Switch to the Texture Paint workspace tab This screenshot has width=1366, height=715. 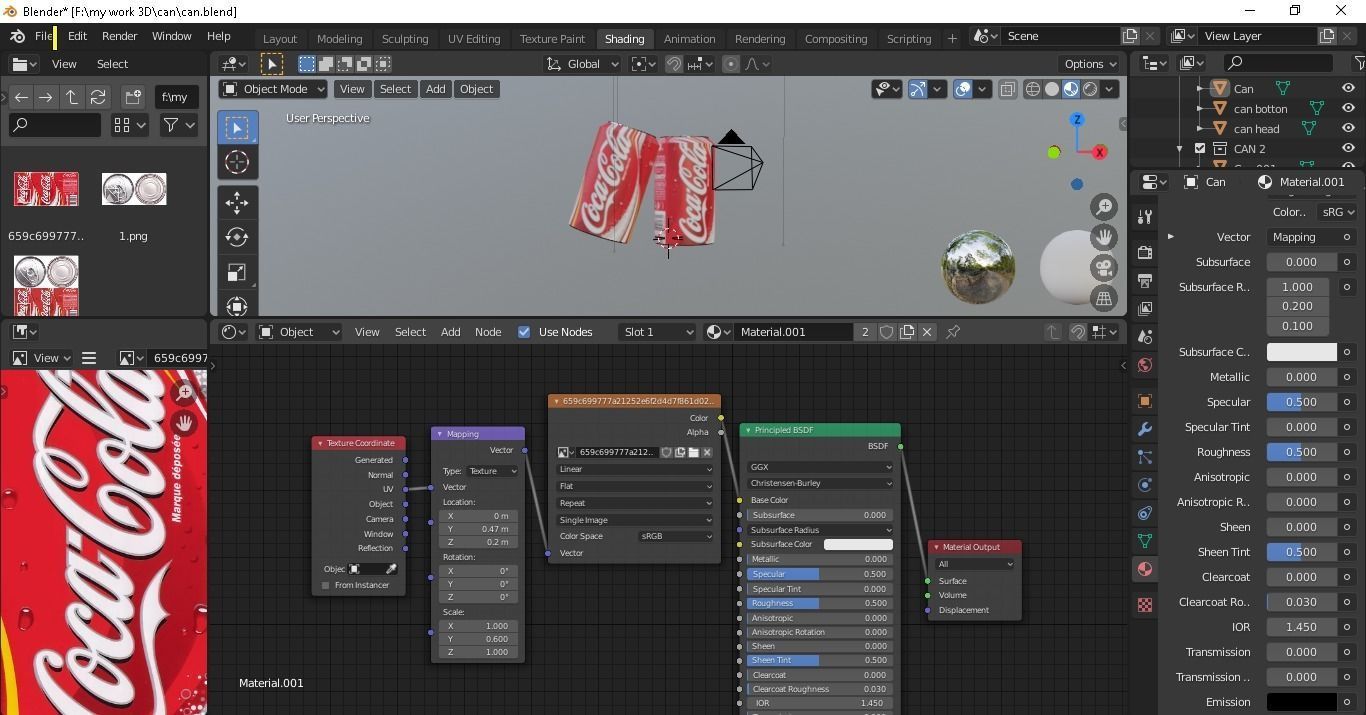click(552, 38)
